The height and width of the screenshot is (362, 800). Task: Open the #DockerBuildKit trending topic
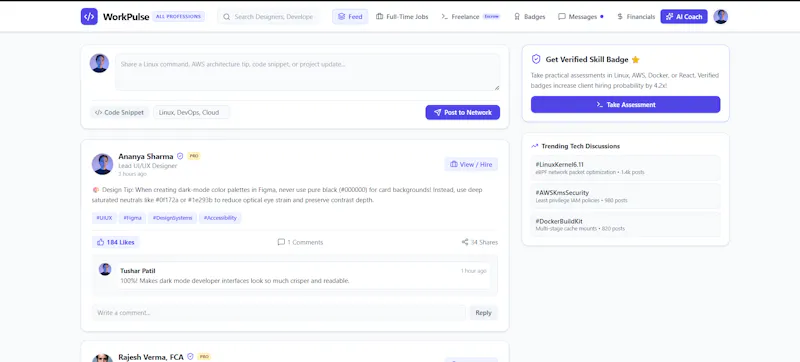click(x=626, y=225)
